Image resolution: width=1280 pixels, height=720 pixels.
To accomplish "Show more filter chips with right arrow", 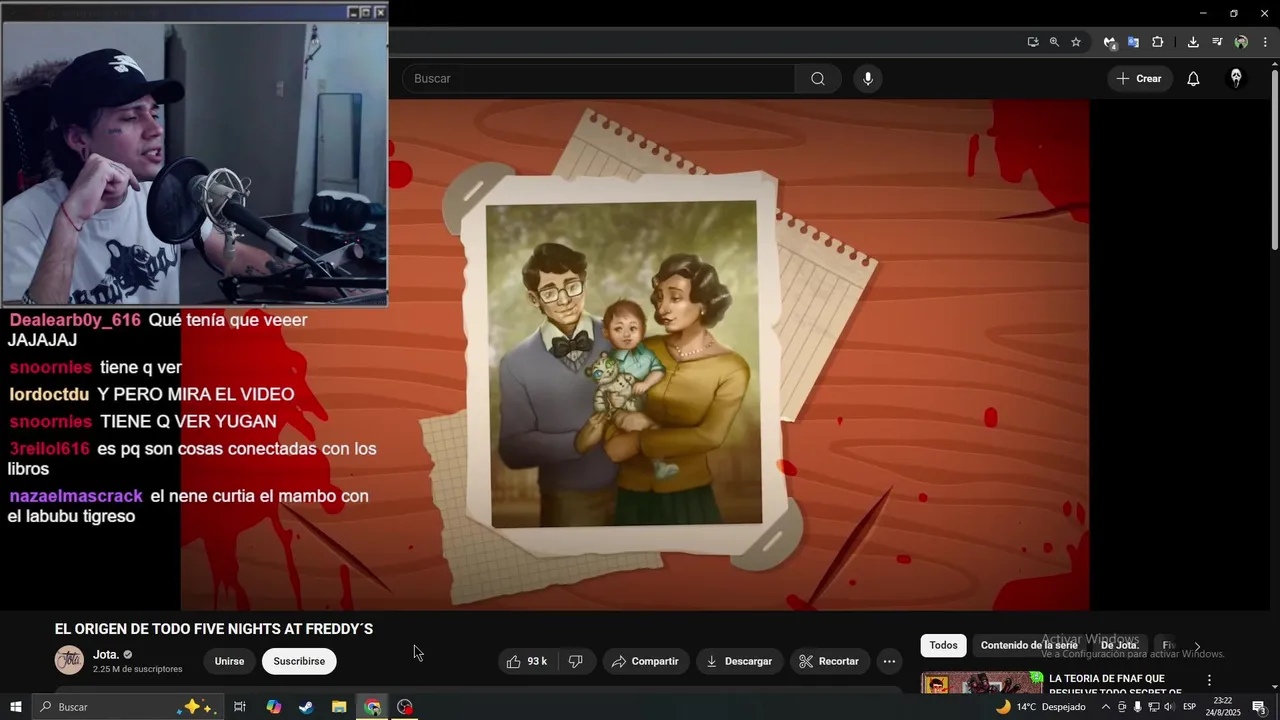I will click(x=1197, y=646).
